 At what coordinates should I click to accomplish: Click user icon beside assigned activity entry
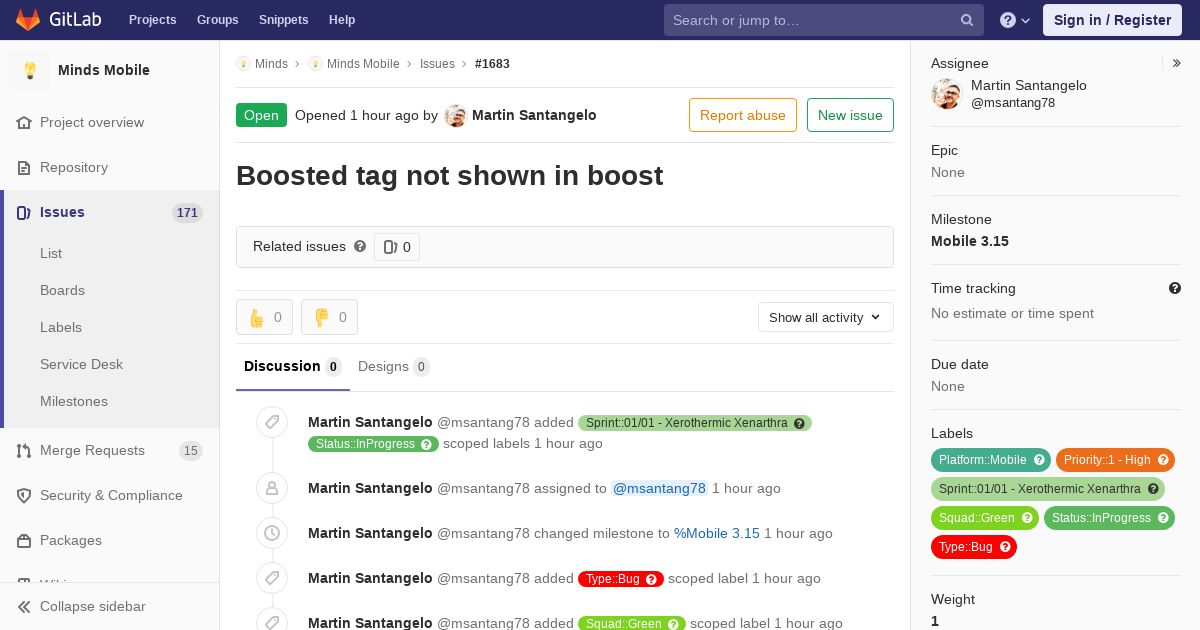click(x=272, y=488)
